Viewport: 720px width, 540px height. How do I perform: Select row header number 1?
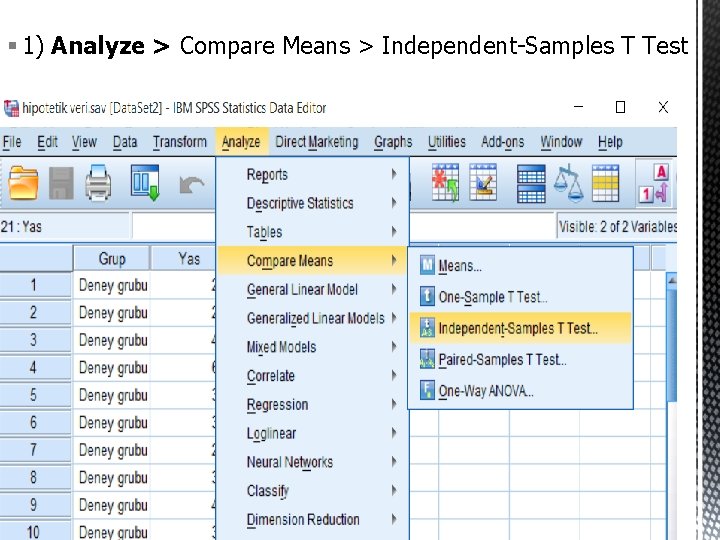35,285
